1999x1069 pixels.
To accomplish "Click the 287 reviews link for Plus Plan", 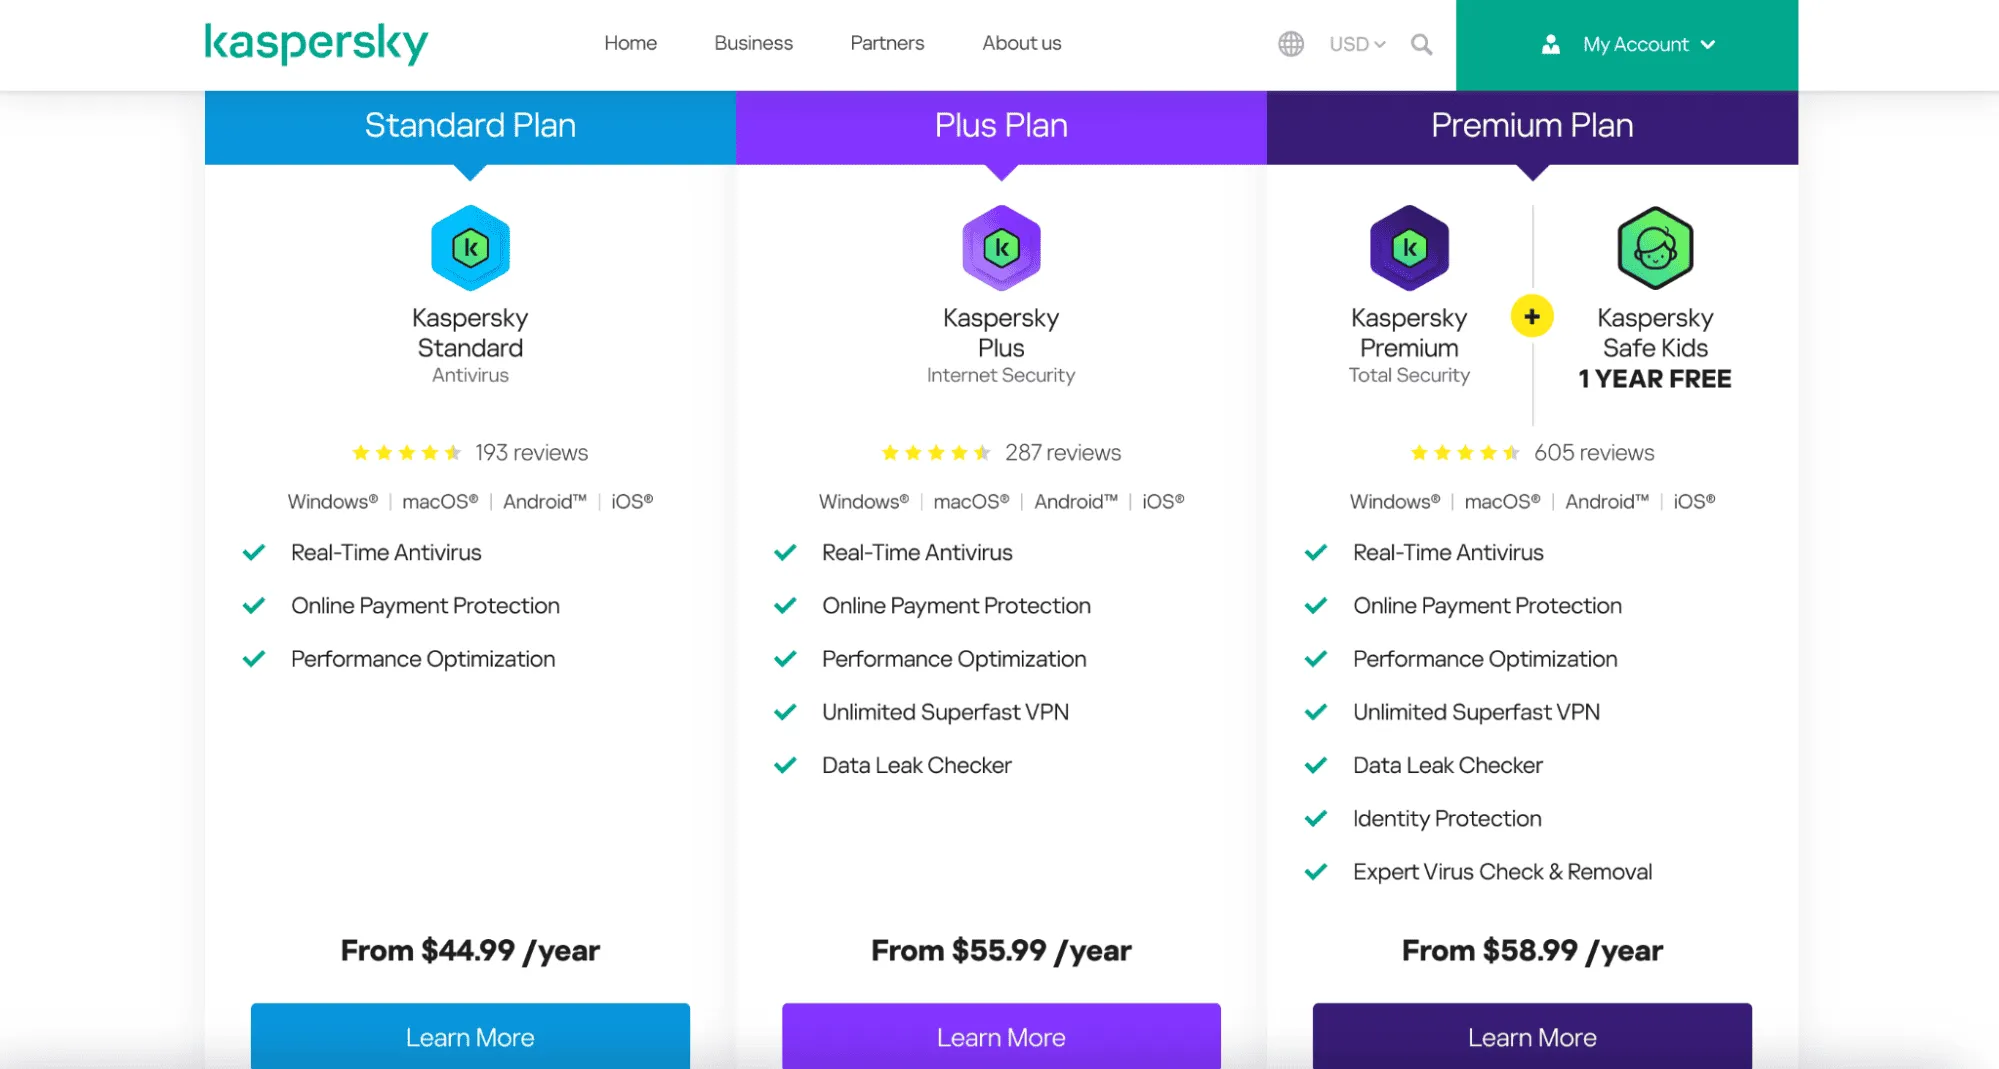I will (x=1064, y=452).
